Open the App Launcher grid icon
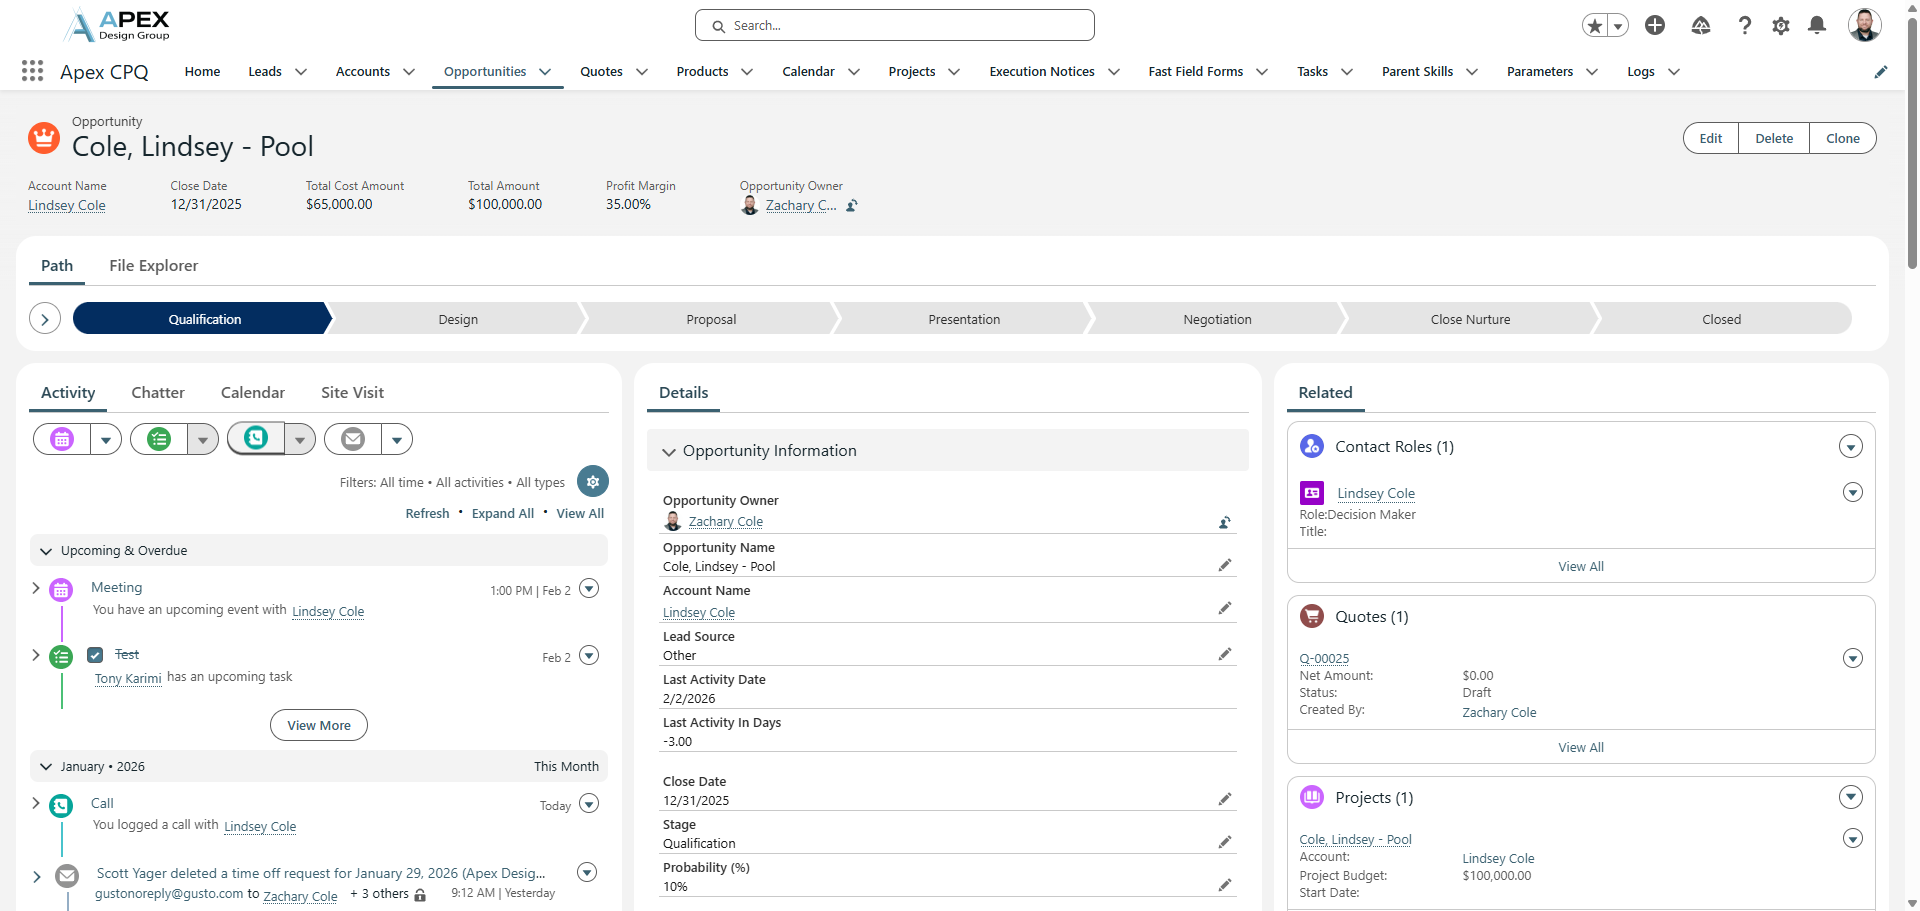 [32, 71]
